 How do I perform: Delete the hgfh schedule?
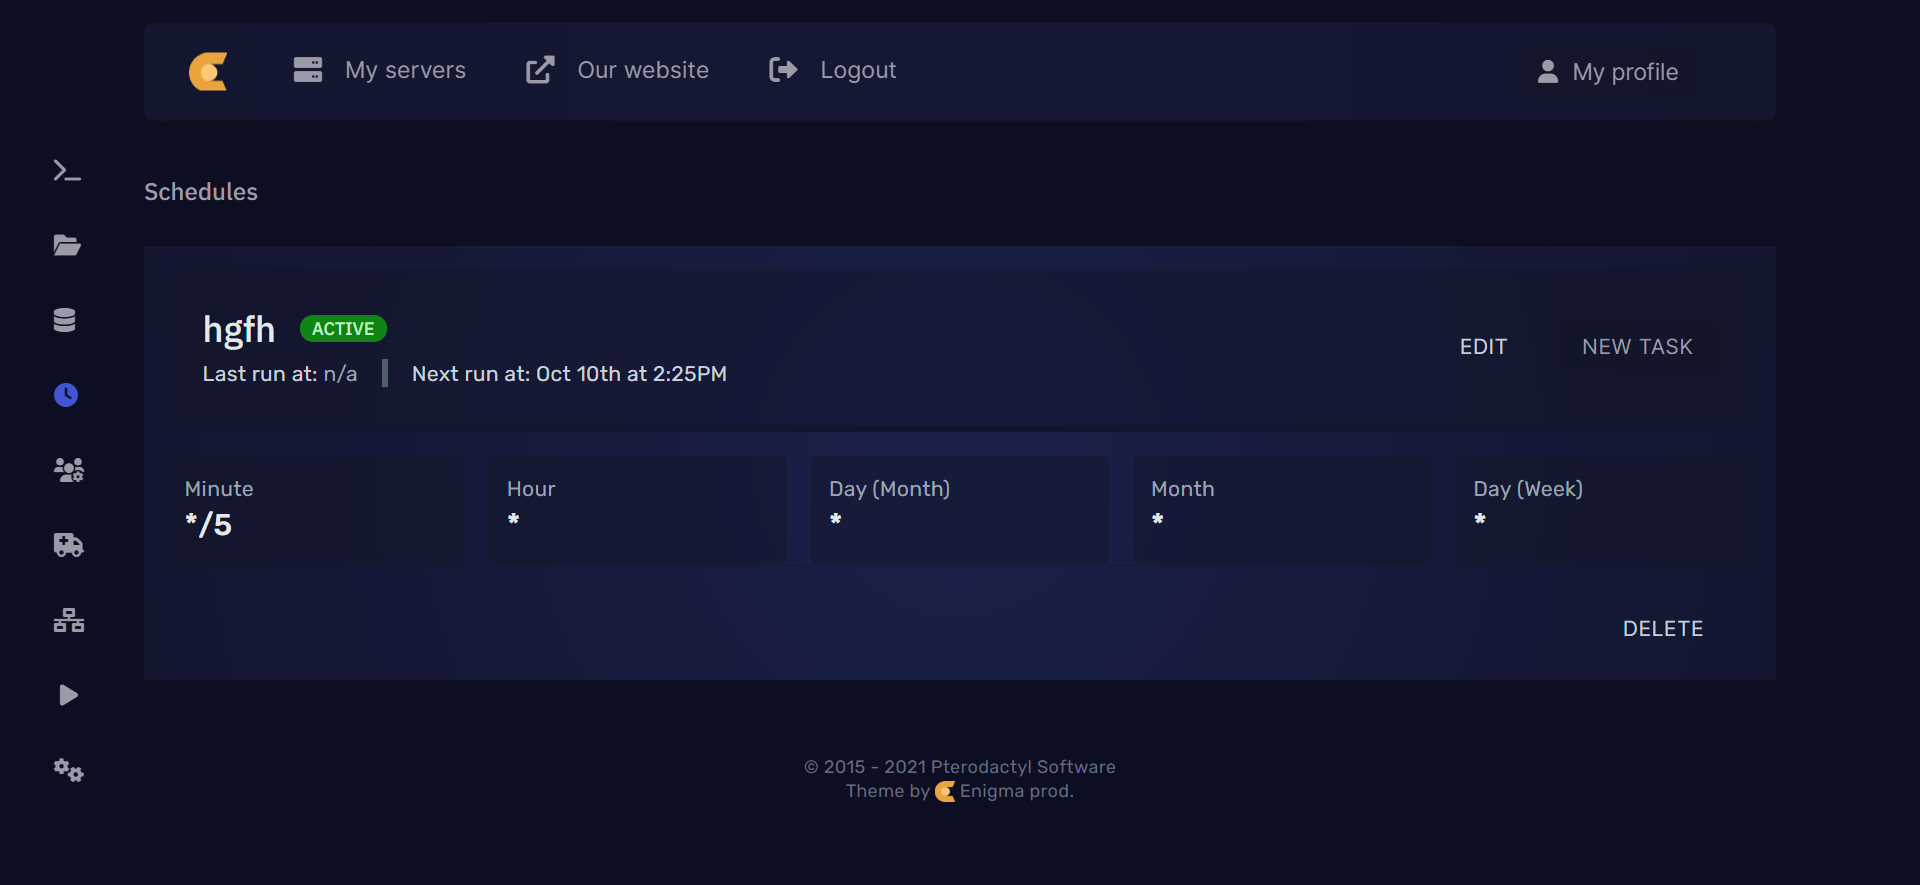click(x=1662, y=629)
